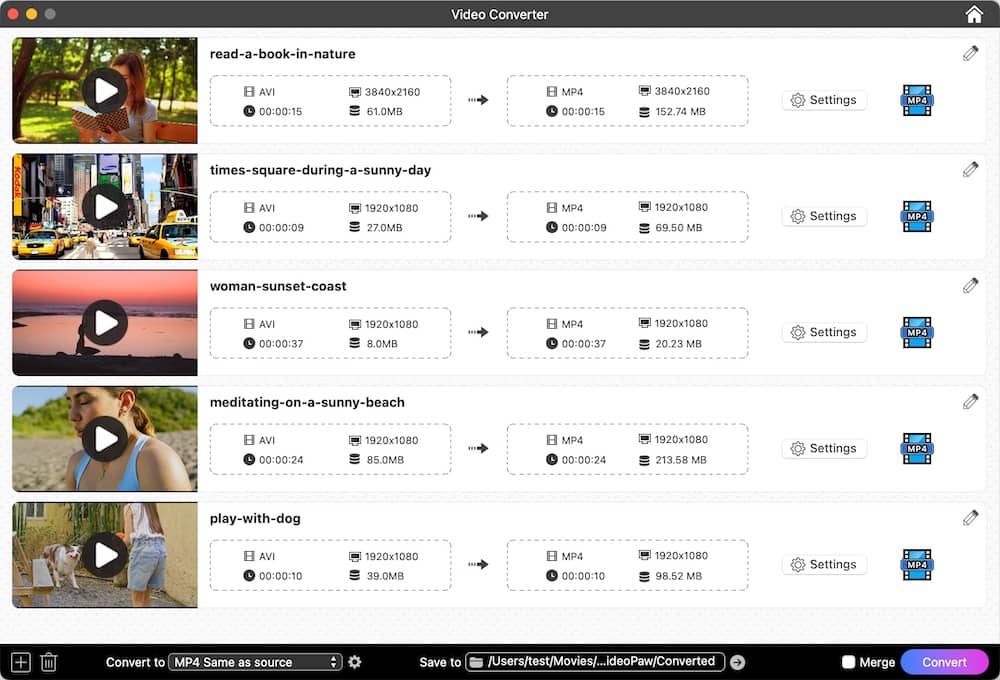The height and width of the screenshot is (680, 1000).
Task: Click the add video plus icon
Action: pyautogui.click(x=19, y=661)
